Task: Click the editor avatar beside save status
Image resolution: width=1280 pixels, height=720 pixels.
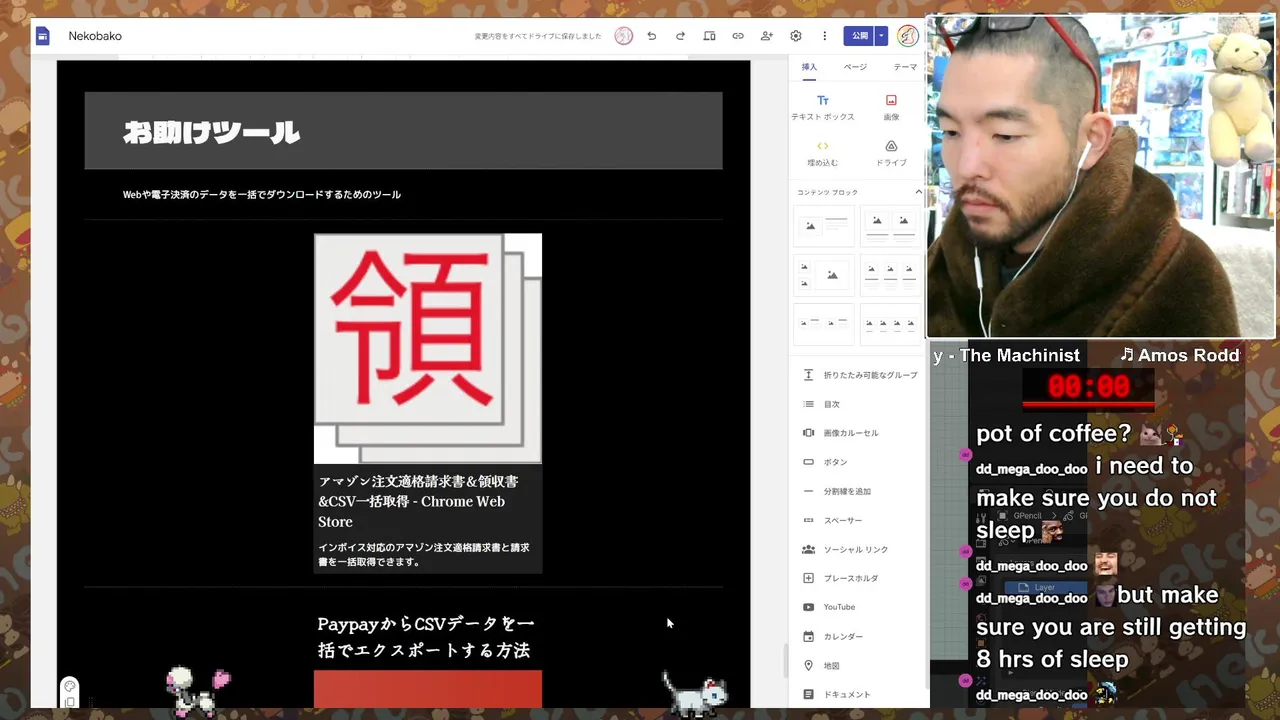Action: tap(624, 36)
